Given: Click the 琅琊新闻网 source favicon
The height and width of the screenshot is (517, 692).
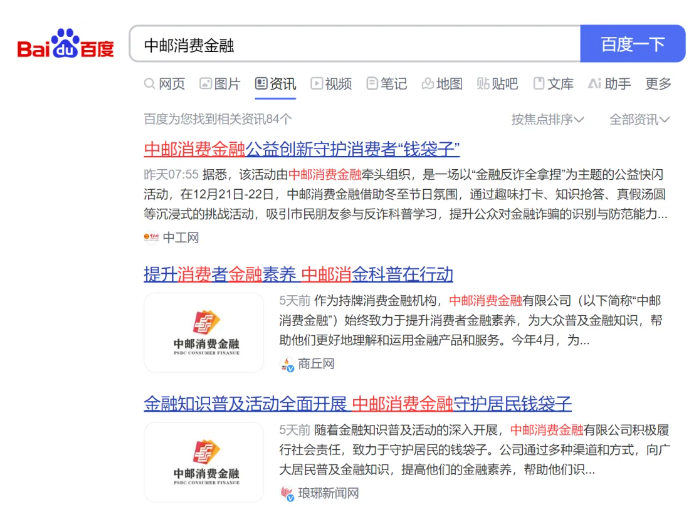Looking at the screenshot, I should 287,494.
